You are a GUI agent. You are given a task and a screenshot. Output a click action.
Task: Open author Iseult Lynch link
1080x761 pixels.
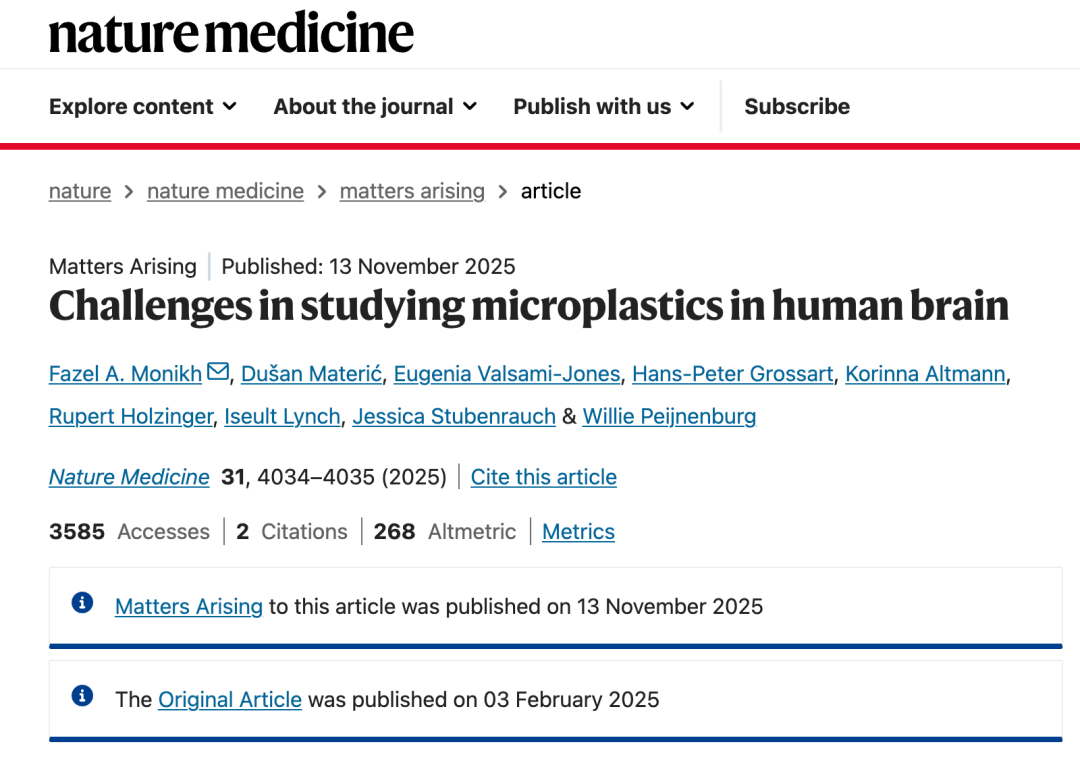pyautogui.click(x=282, y=417)
